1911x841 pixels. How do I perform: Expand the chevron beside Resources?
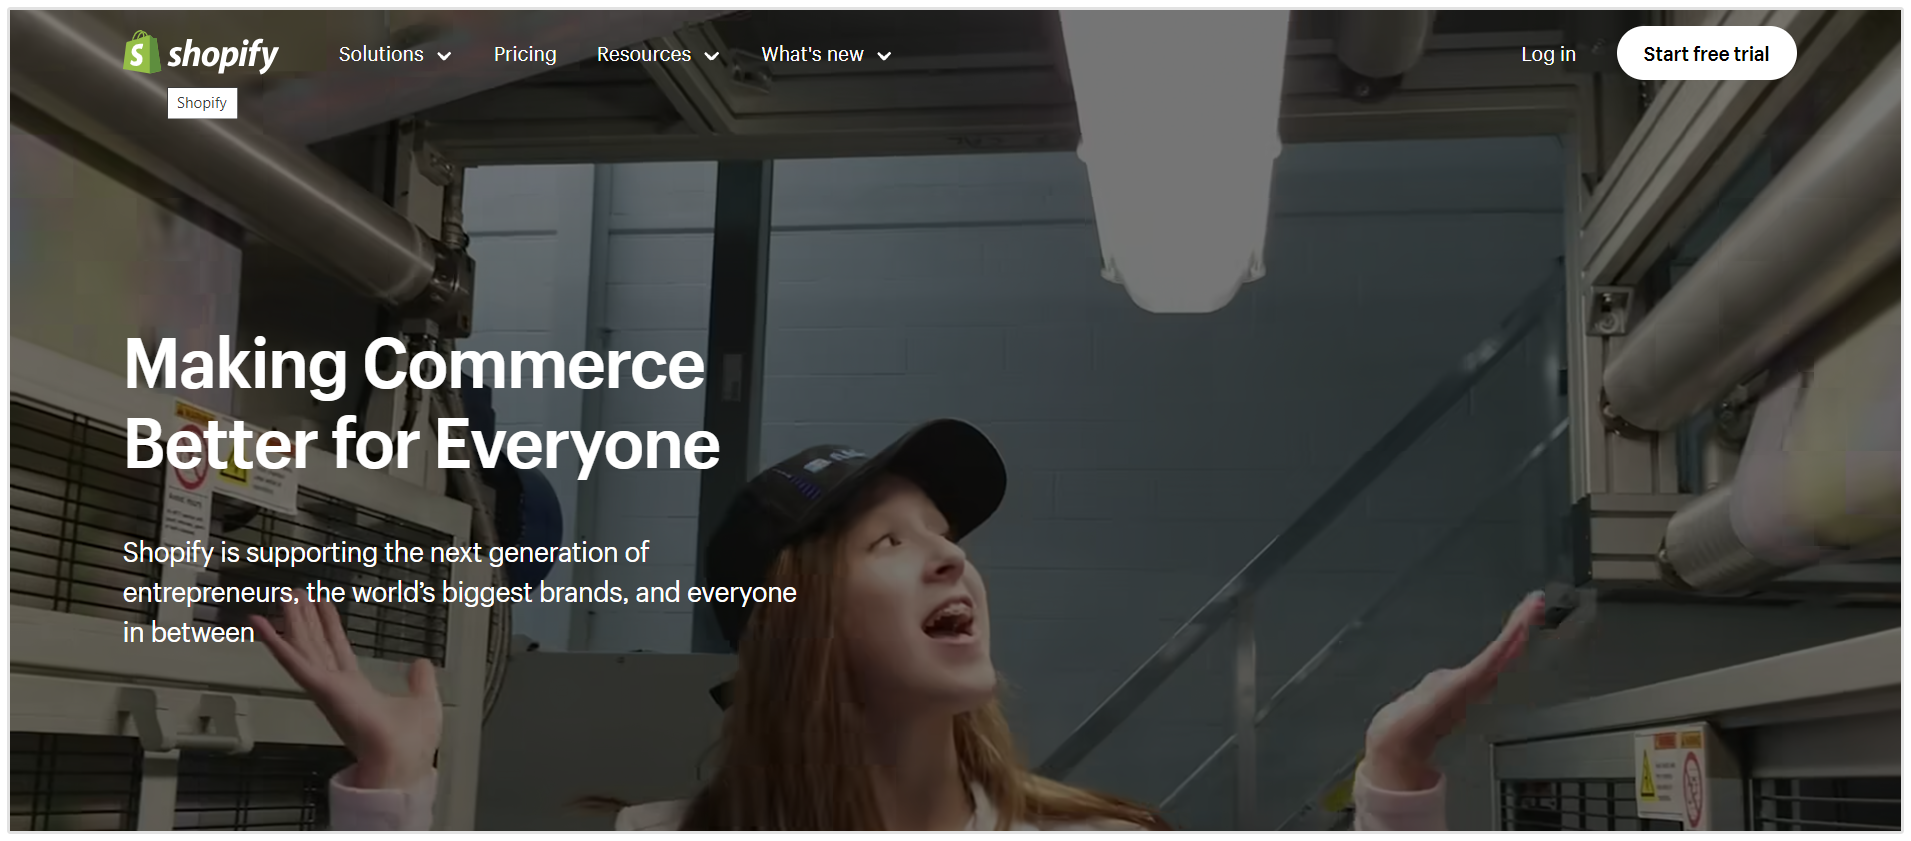[712, 56]
